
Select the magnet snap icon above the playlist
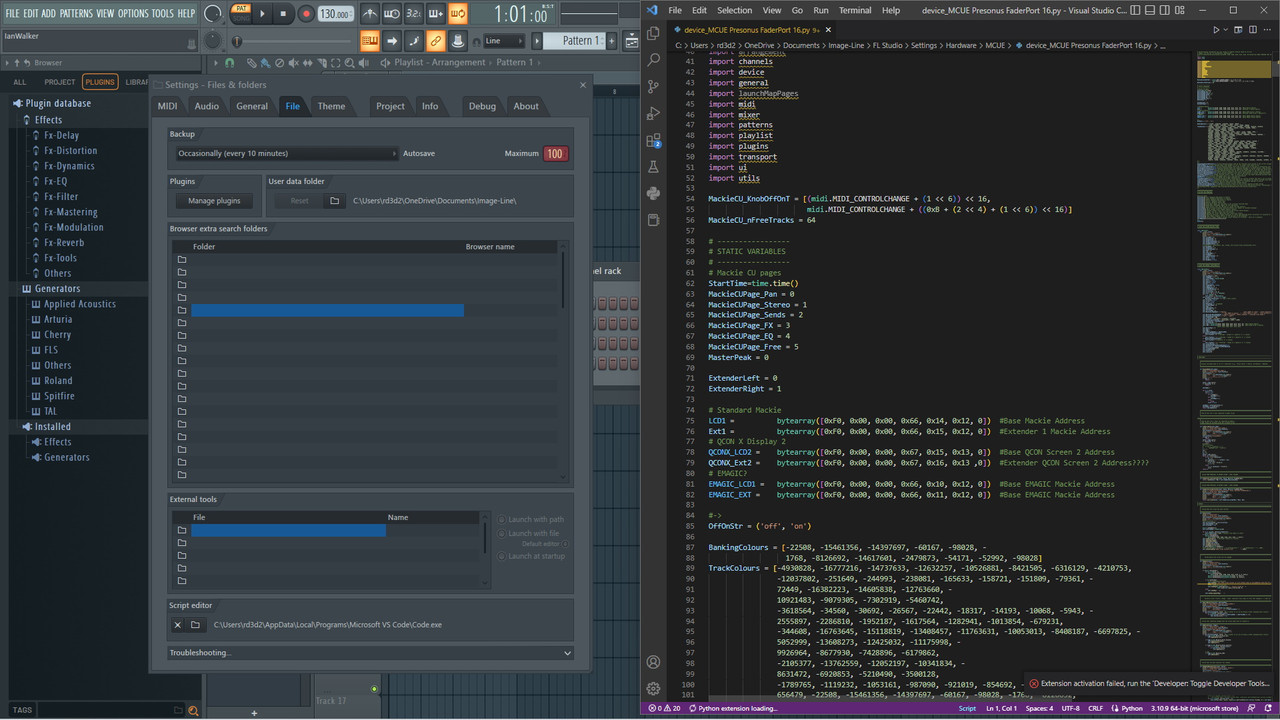pos(230,61)
